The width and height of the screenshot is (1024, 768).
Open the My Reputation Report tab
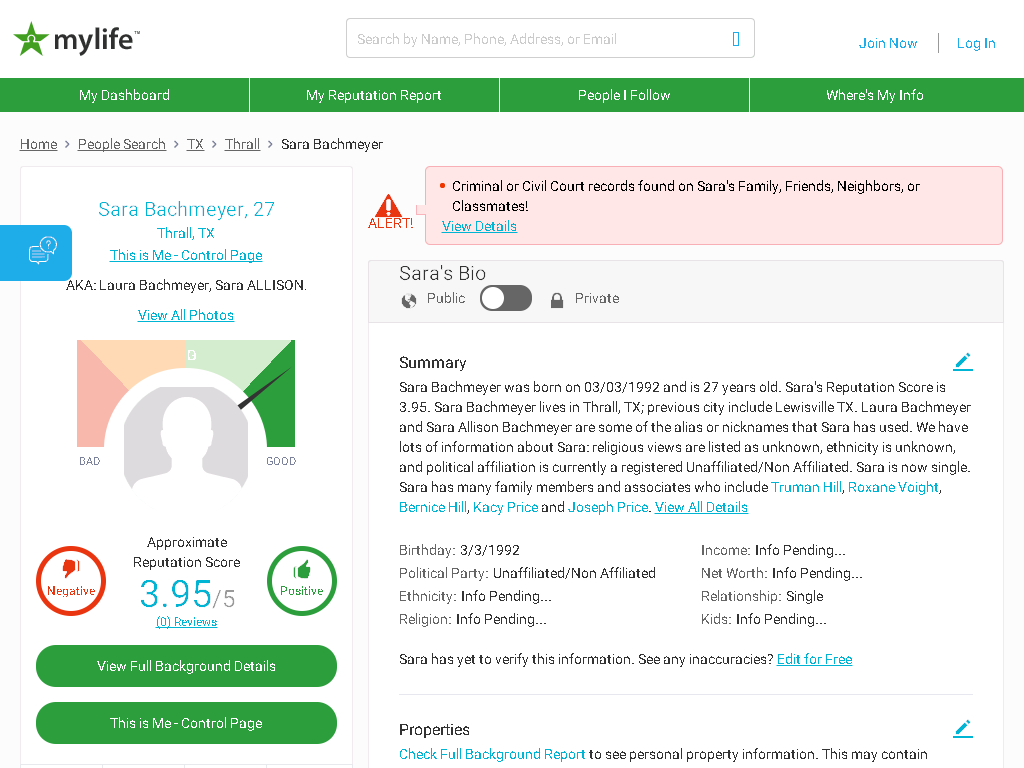374,95
